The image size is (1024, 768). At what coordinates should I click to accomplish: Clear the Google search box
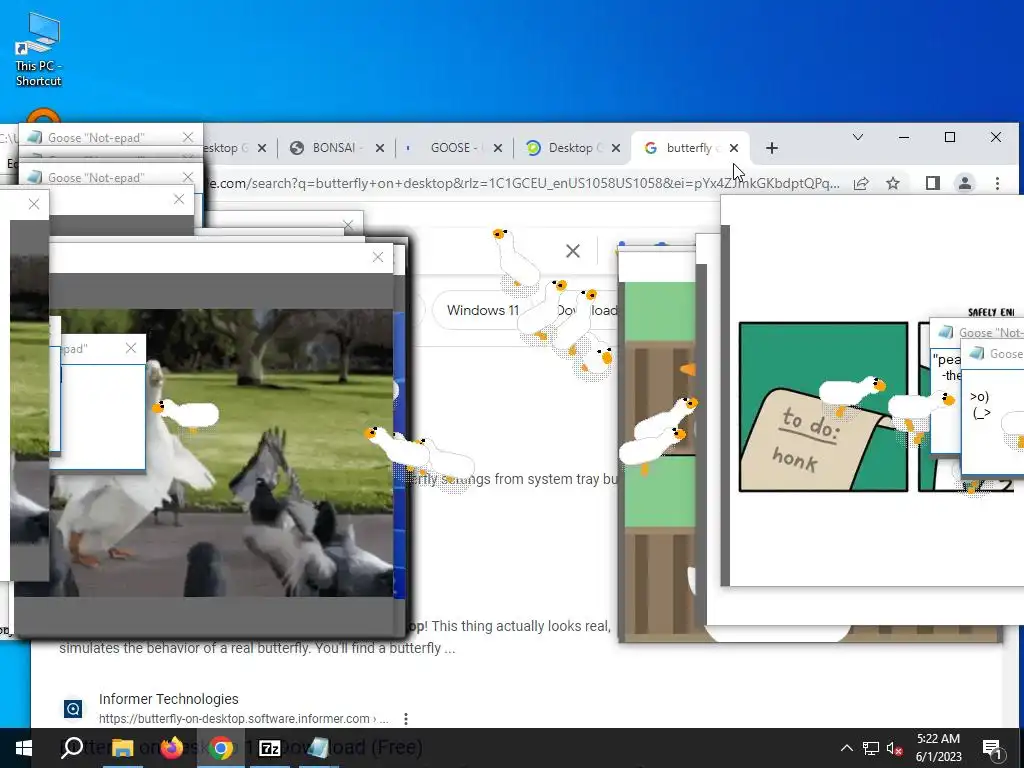click(x=573, y=251)
